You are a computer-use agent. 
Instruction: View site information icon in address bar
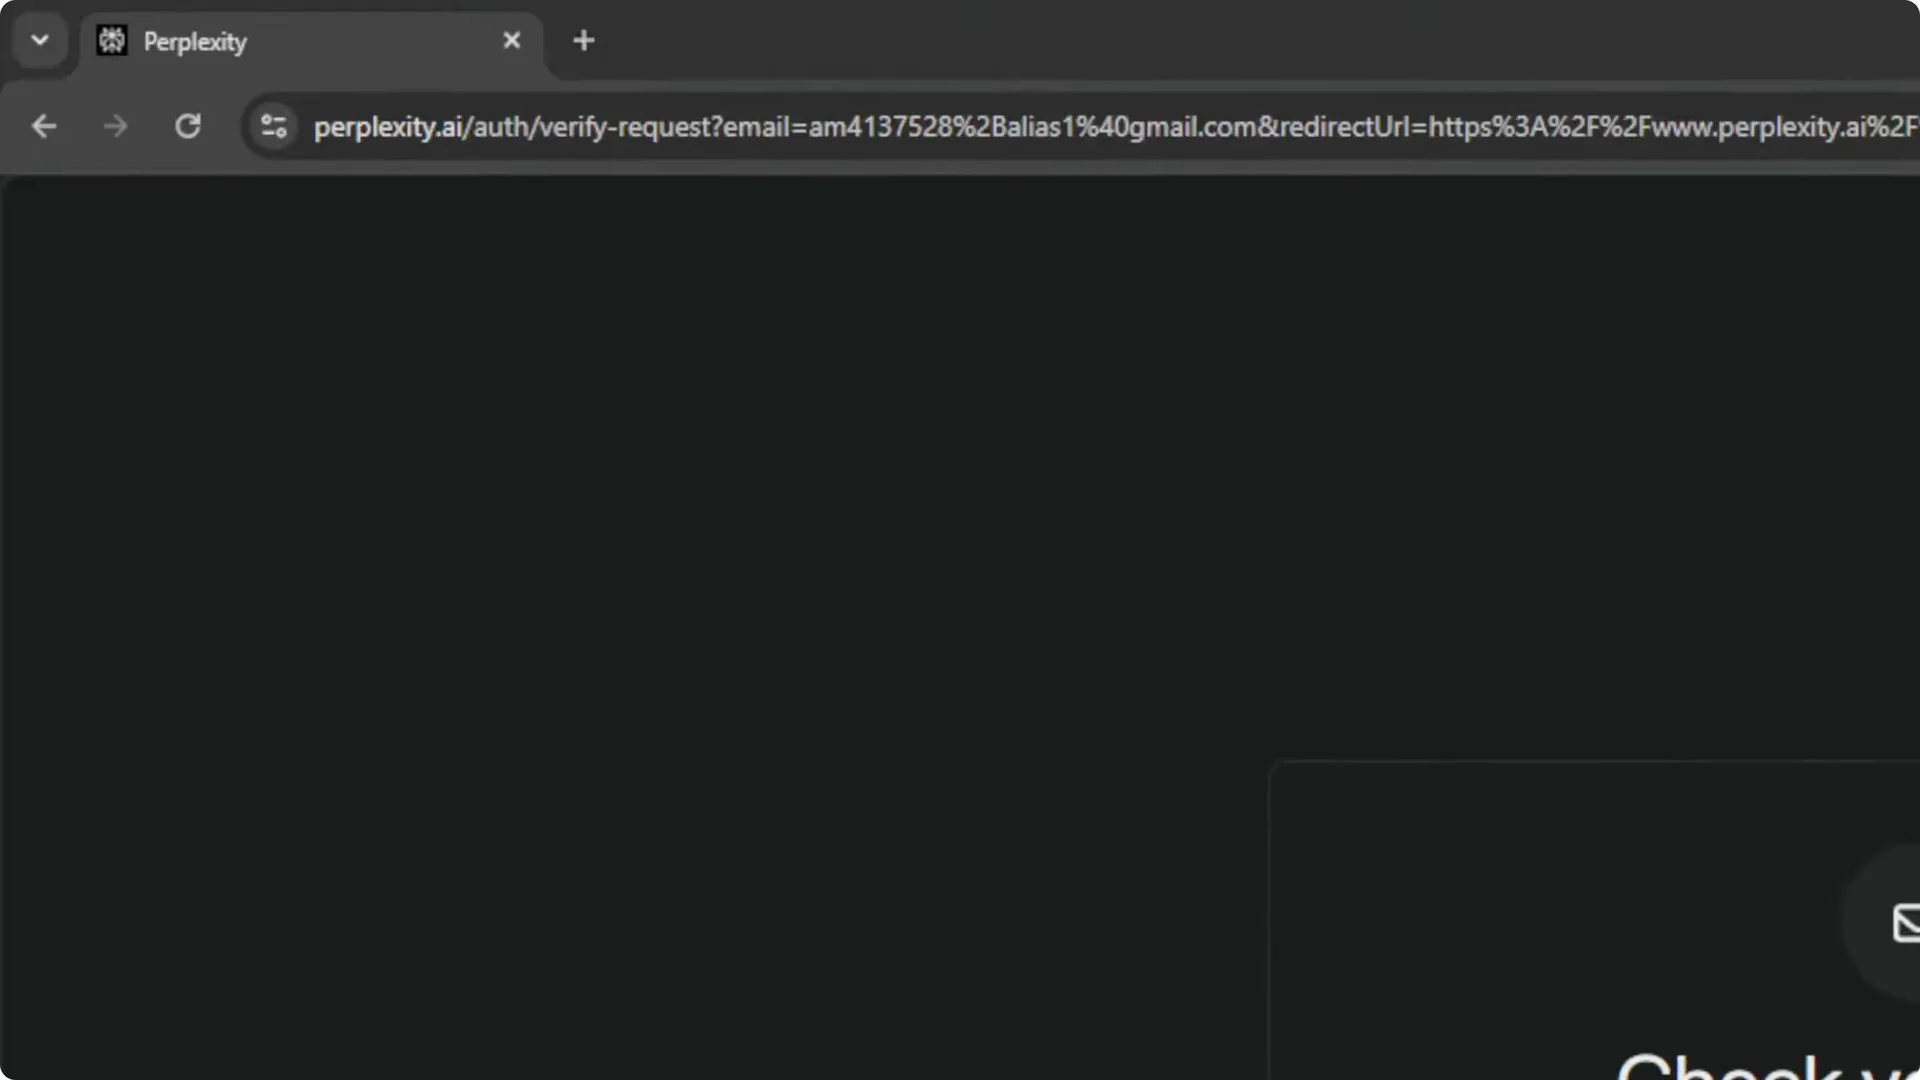pyautogui.click(x=274, y=127)
